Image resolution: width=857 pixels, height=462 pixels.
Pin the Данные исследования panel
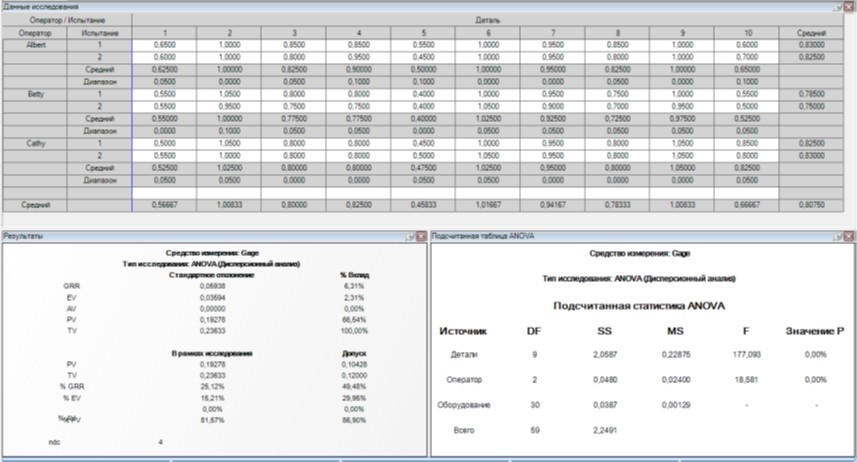pyautogui.click(x=838, y=6)
